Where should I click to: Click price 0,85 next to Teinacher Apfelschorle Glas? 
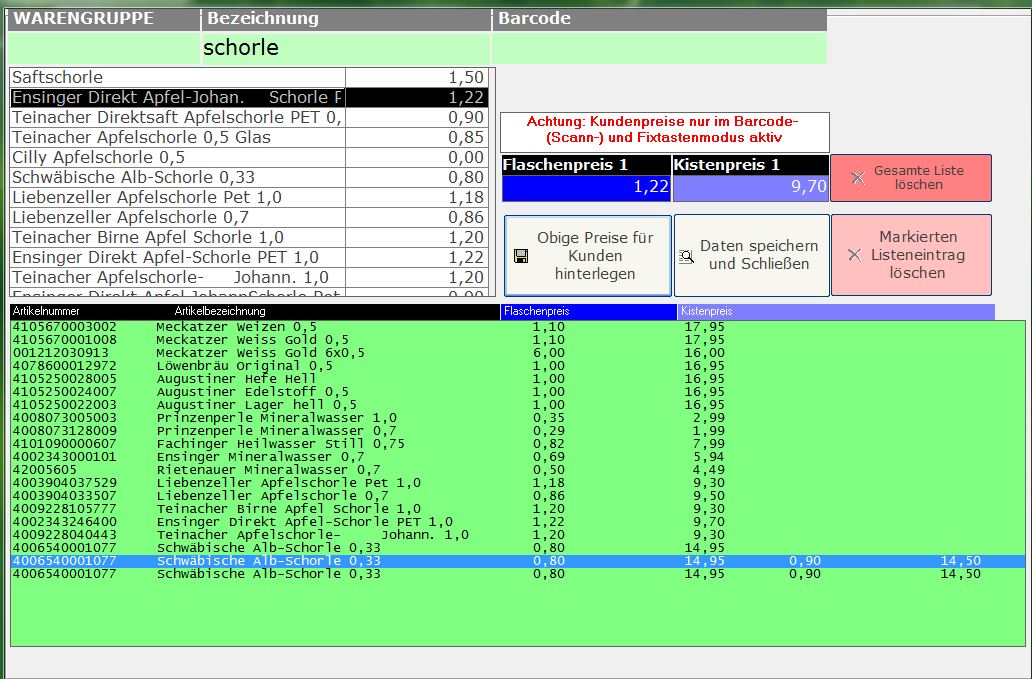466,138
